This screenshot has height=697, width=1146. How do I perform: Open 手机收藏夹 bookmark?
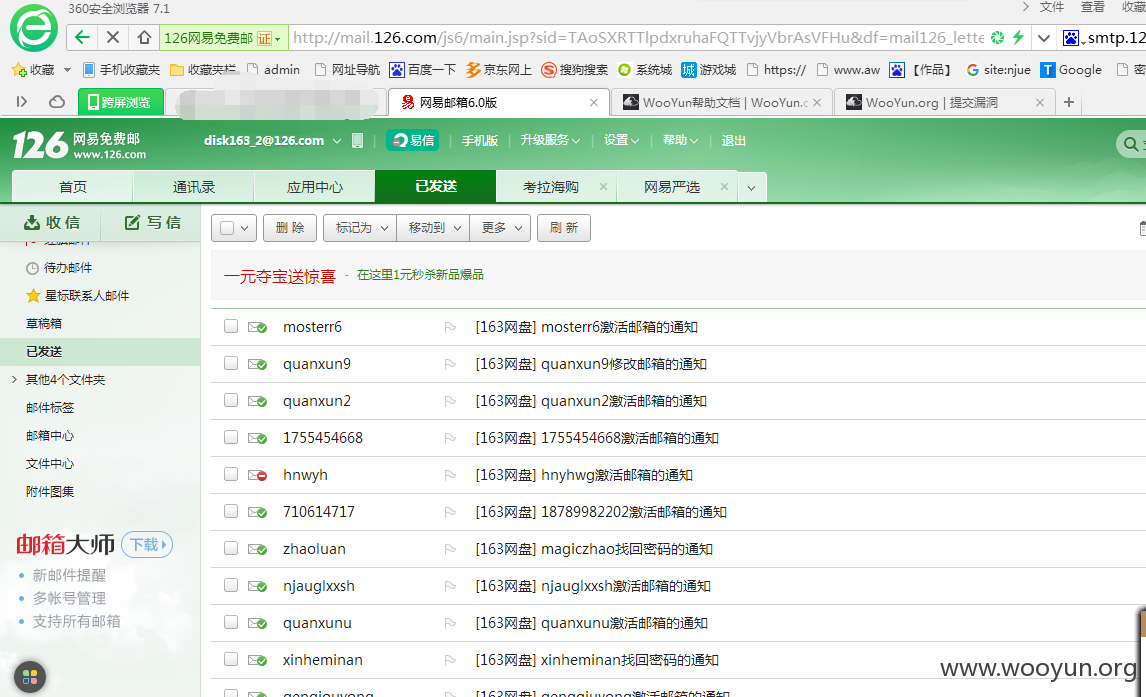(x=121, y=69)
